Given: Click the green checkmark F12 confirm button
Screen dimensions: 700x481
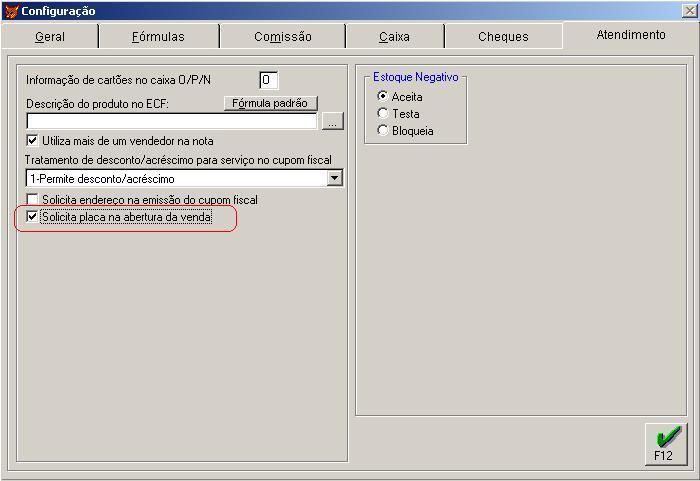Looking at the screenshot, I should 666,444.
